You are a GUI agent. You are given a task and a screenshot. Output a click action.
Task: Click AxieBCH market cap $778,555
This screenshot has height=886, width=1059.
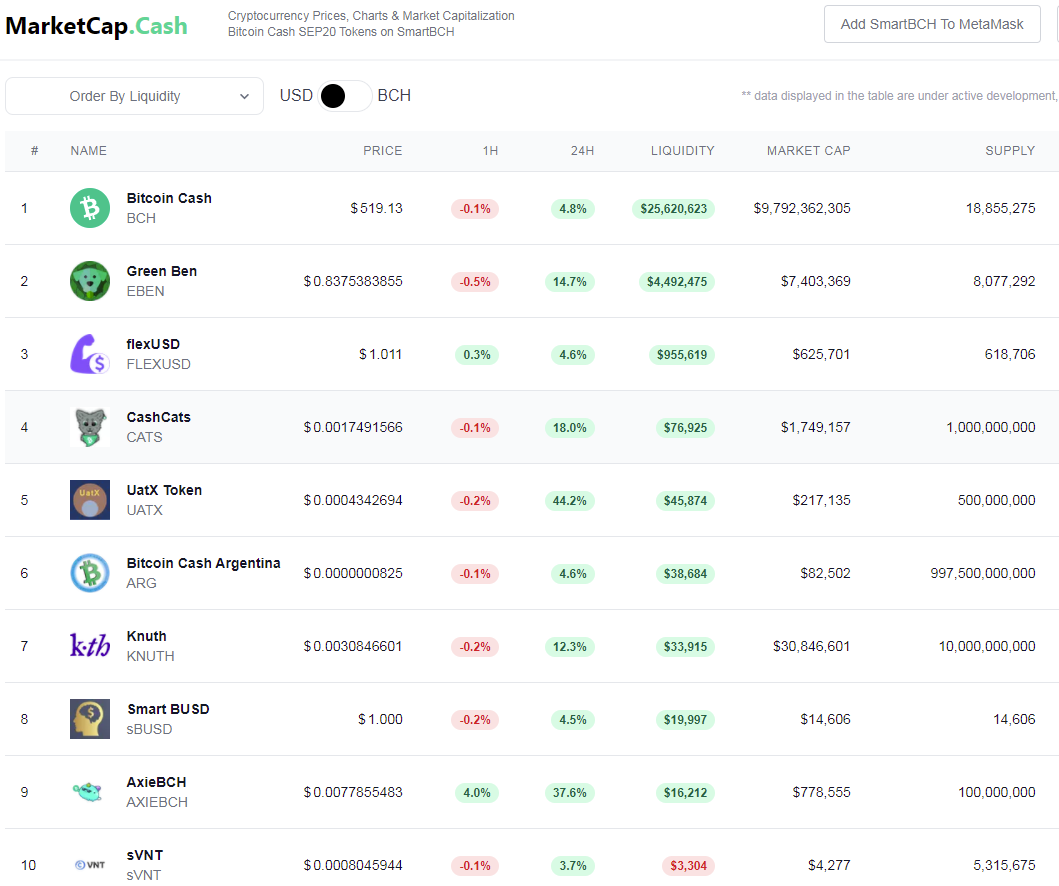coord(821,791)
